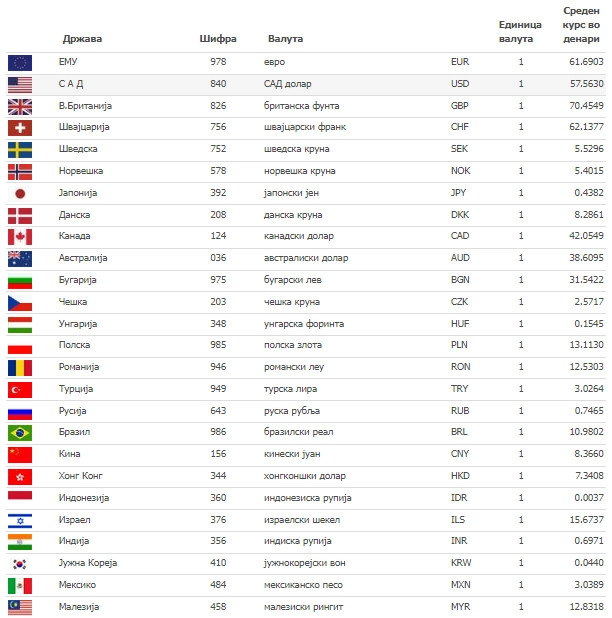The image size is (612, 618).
Task: Select the United Kingdom flag icon
Action: [x=20, y=107]
